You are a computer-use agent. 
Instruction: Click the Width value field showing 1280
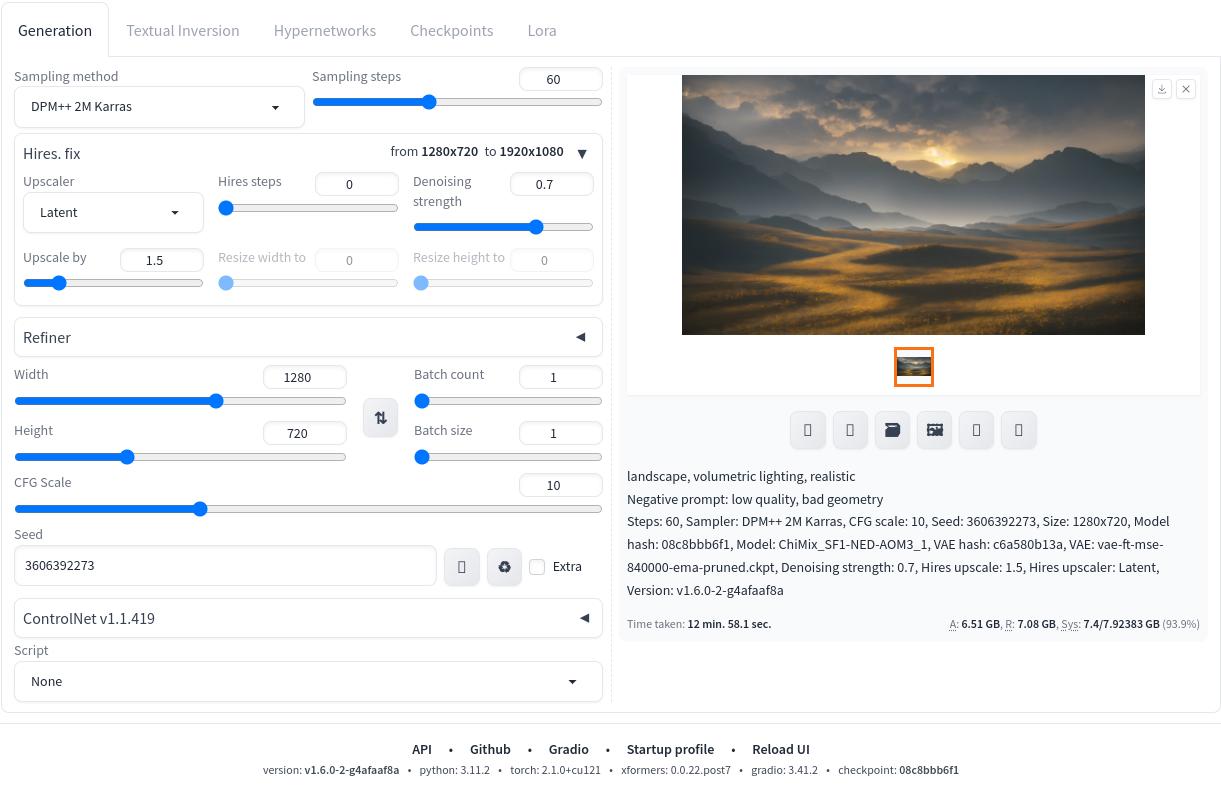click(304, 377)
